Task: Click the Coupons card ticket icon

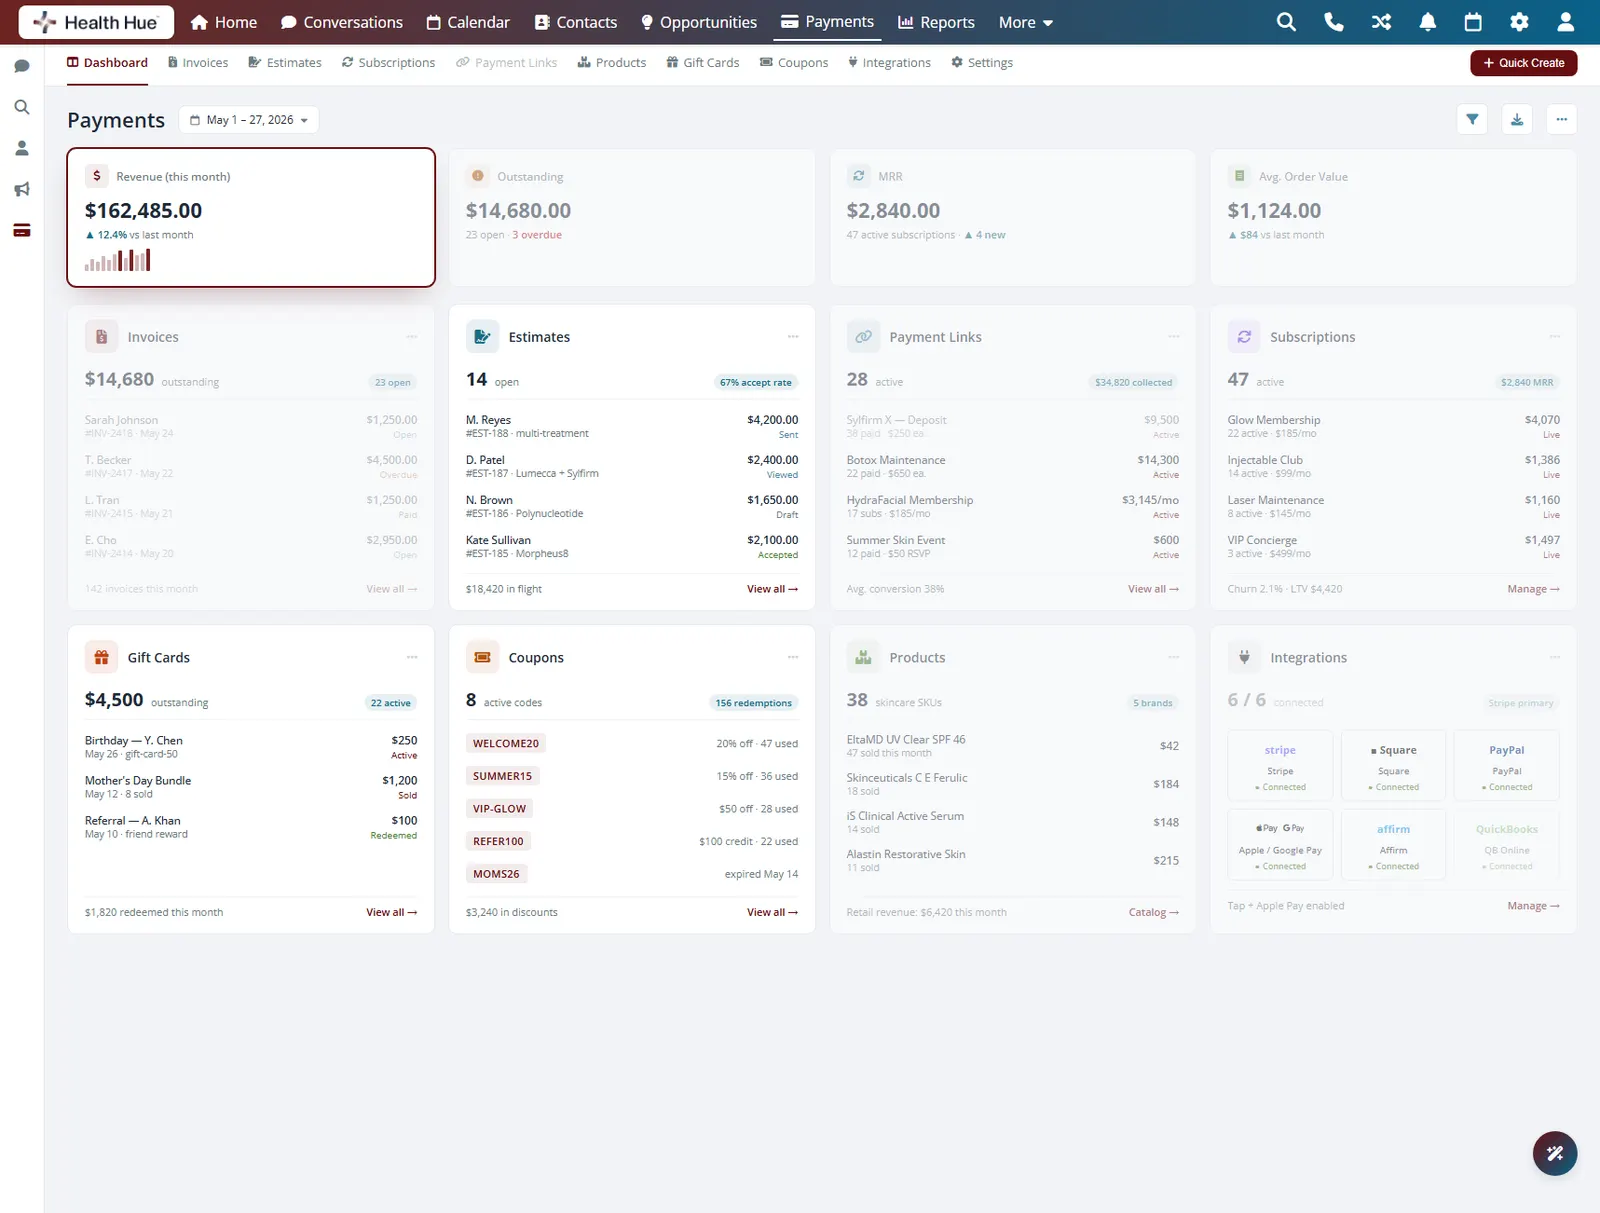Action: pyautogui.click(x=482, y=657)
